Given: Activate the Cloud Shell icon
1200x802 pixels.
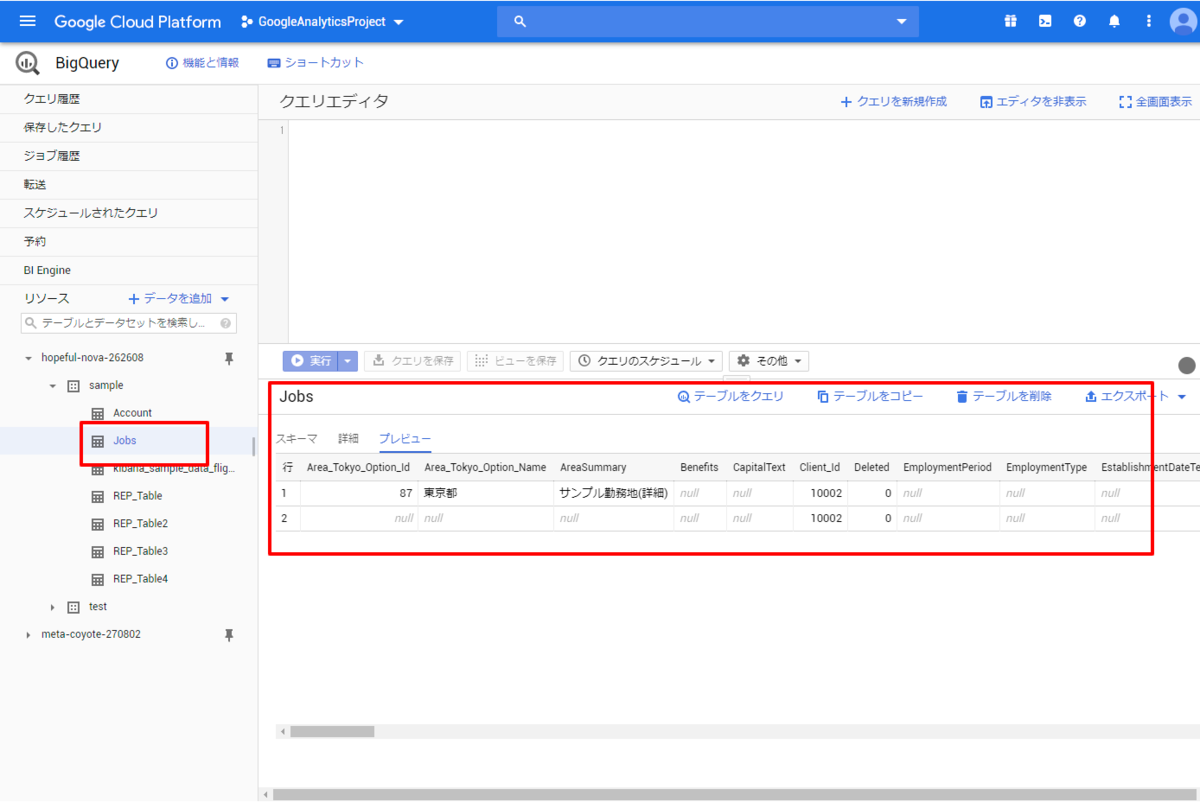Looking at the screenshot, I should (x=1045, y=21).
